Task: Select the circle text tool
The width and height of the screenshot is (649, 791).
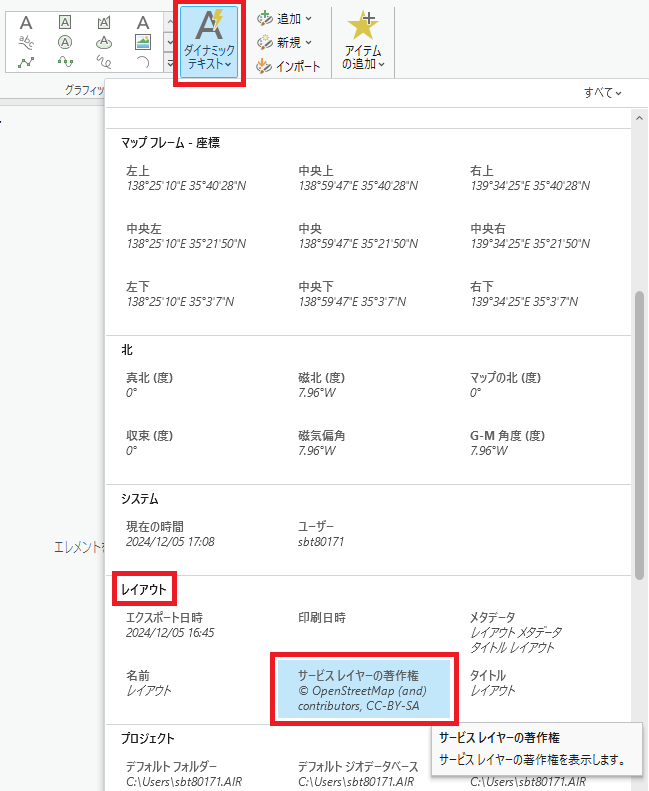Action: tap(65, 42)
